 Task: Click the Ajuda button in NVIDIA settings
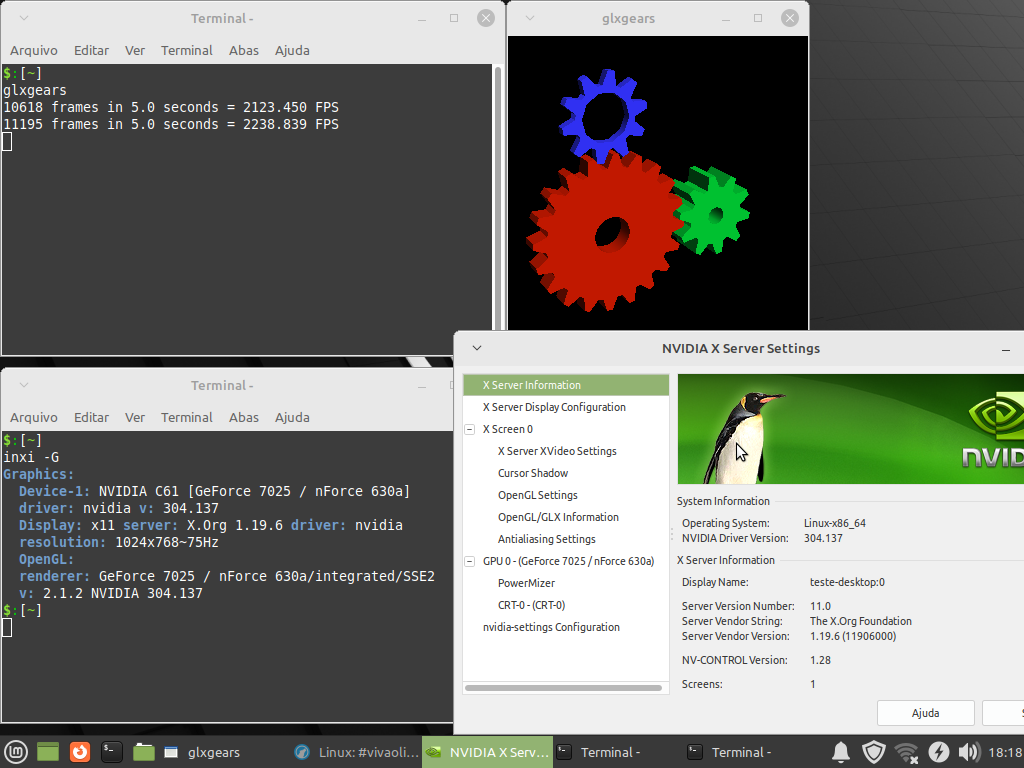(x=925, y=713)
